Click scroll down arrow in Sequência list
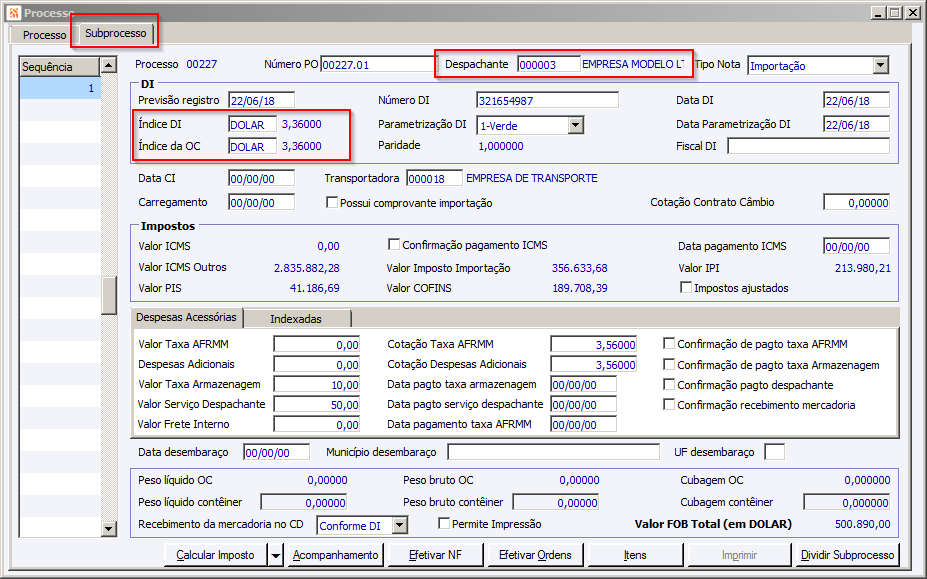The height and width of the screenshot is (579, 927). point(109,528)
